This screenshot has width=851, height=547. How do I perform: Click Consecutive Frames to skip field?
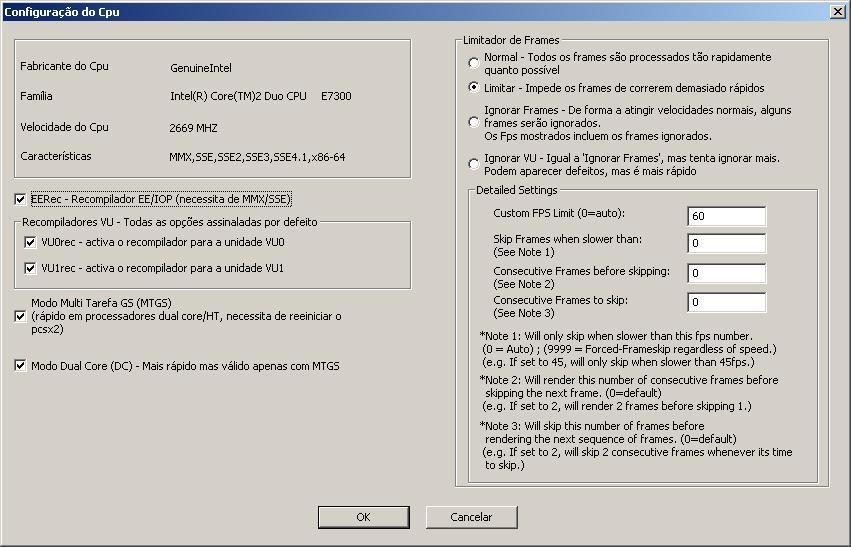coord(727,302)
